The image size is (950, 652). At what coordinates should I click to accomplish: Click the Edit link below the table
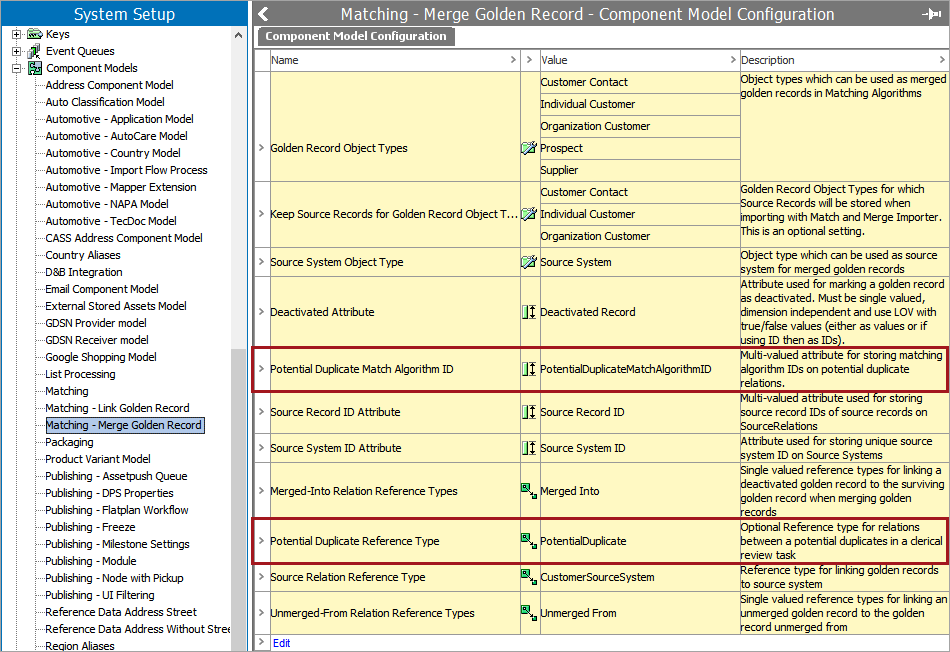click(281, 643)
